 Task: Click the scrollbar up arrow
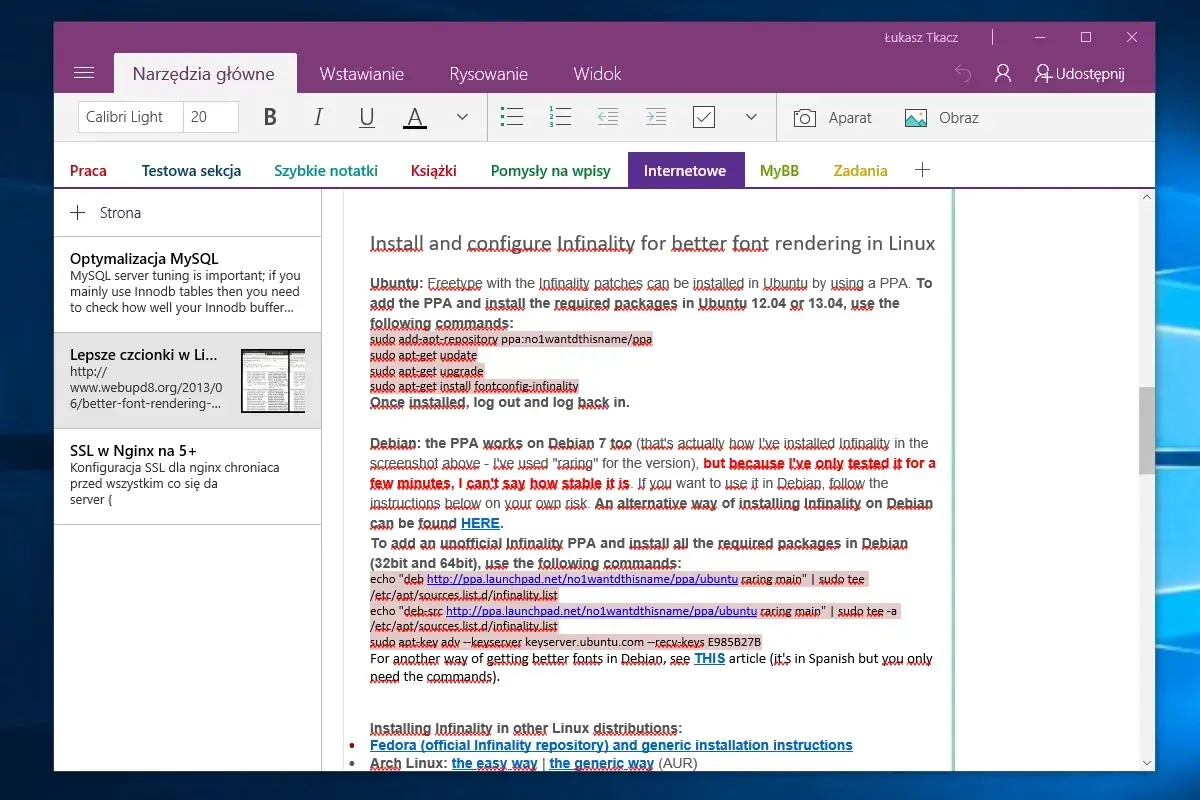tap(1146, 199)
